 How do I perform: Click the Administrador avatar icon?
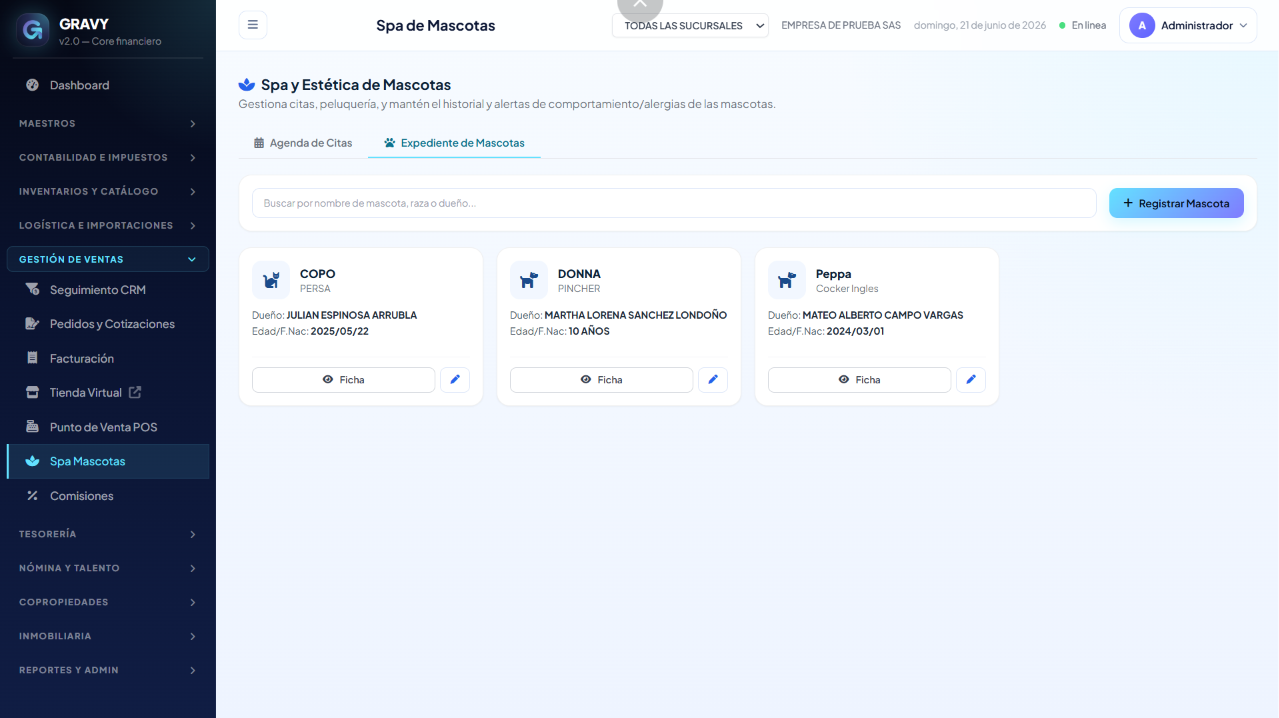[1142, 26]
